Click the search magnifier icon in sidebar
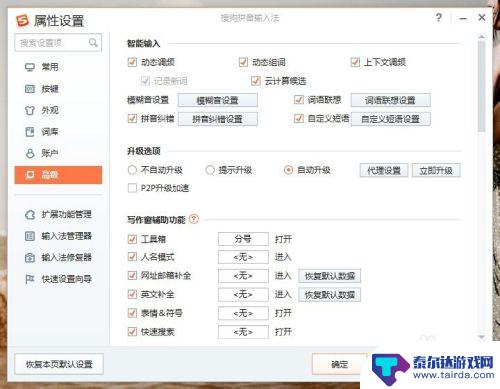 [x=93, y=43]
